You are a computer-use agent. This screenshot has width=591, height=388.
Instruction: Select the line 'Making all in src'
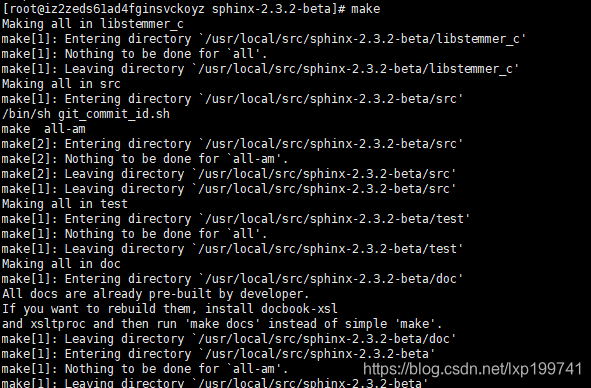click(61, 84)
